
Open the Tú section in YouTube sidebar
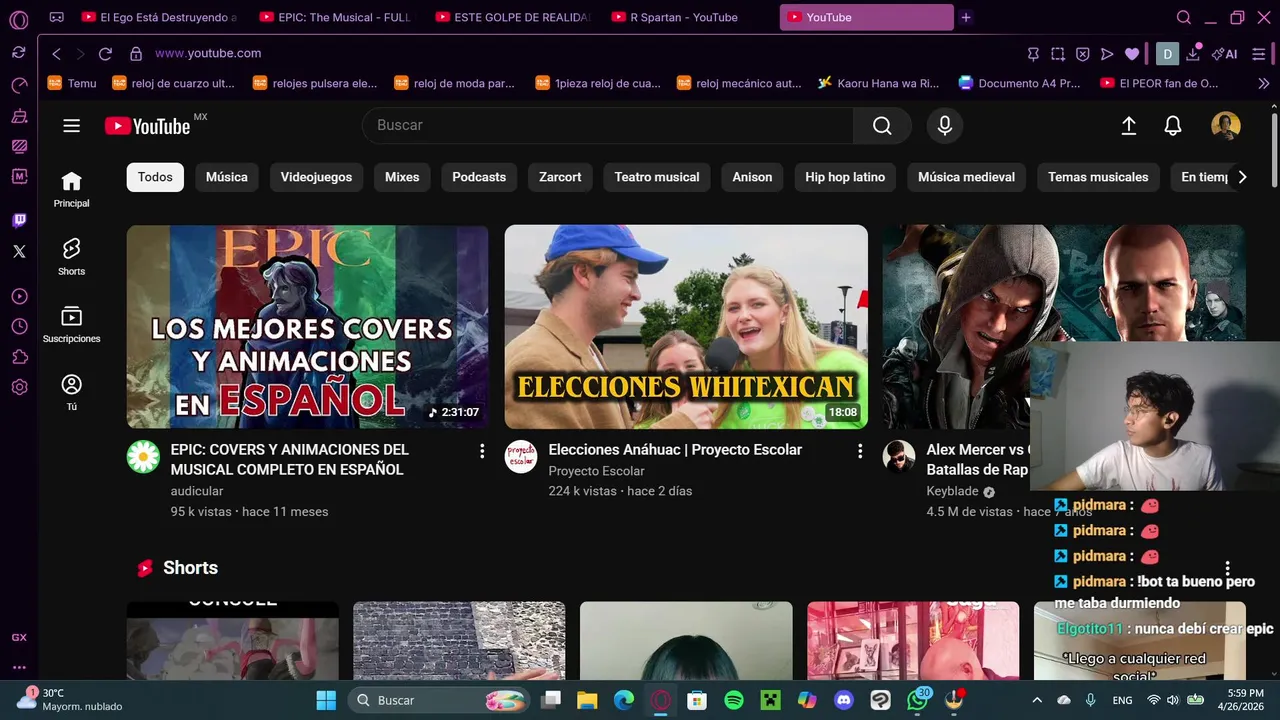71,392
